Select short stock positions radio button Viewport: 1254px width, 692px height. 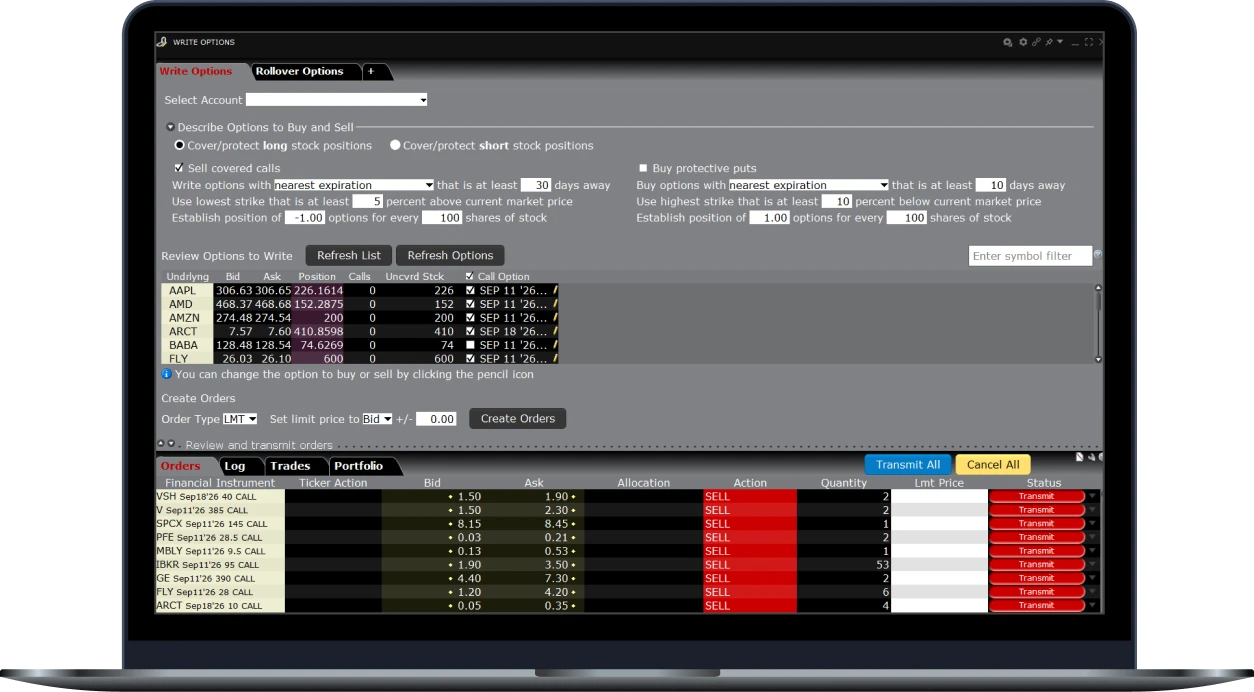tap(395, 145)
